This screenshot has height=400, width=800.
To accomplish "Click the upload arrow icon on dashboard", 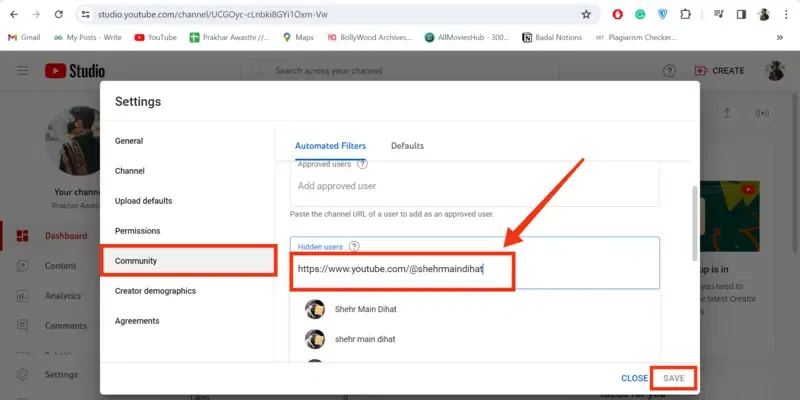I will tap(728, 113).
